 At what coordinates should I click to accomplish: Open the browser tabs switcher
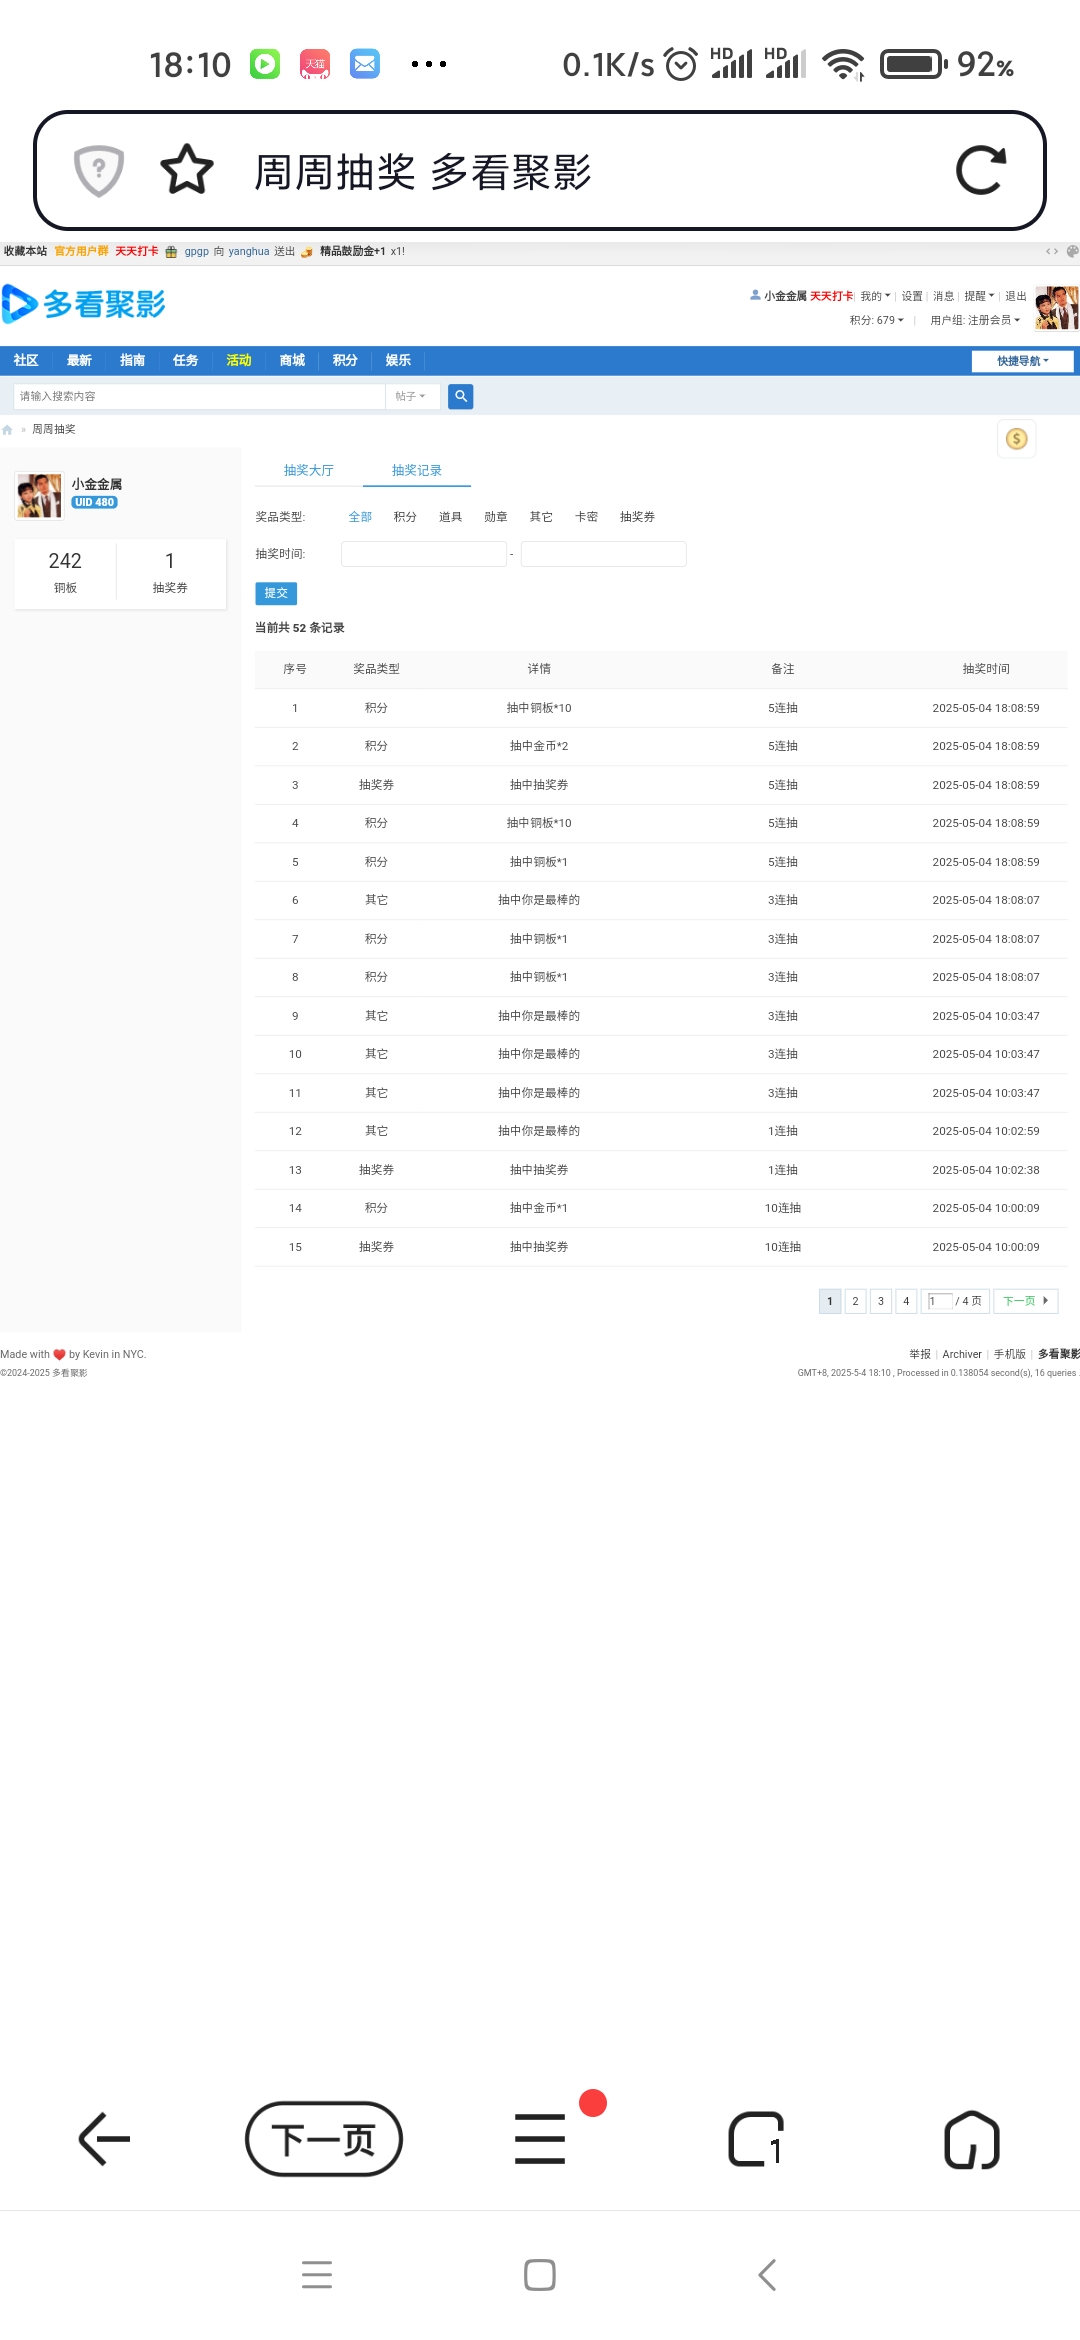[756, 2139]
